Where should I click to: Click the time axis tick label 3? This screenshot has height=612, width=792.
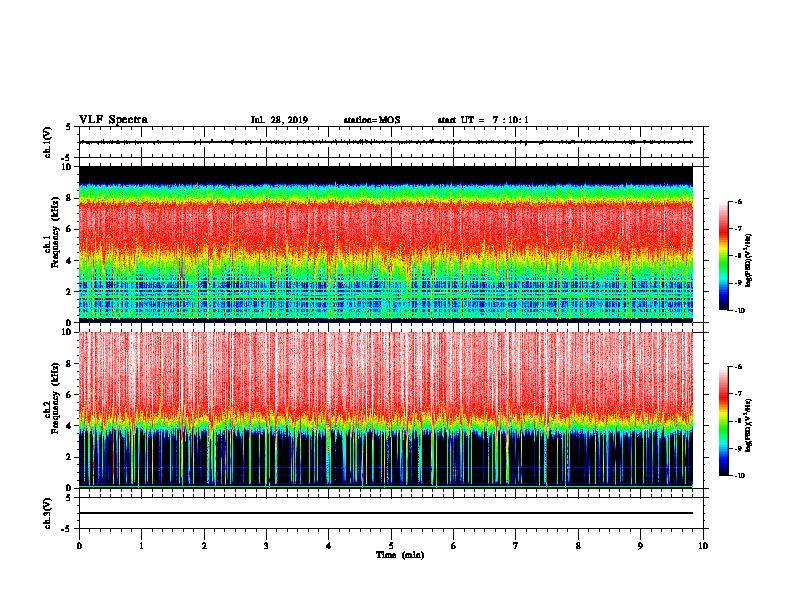point(266,546)
